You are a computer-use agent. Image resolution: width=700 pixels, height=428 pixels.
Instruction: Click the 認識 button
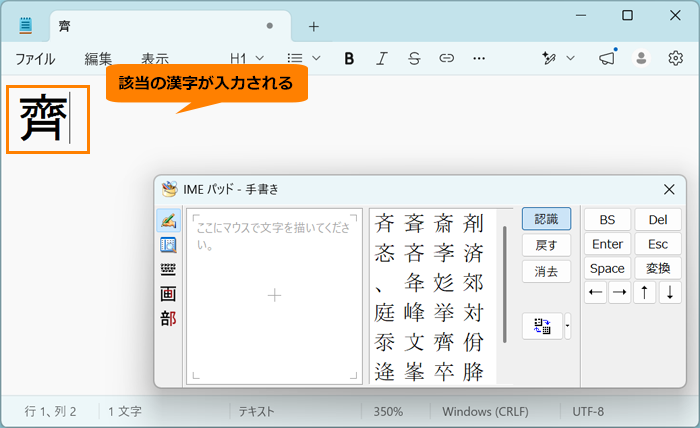tap(546, 219)
